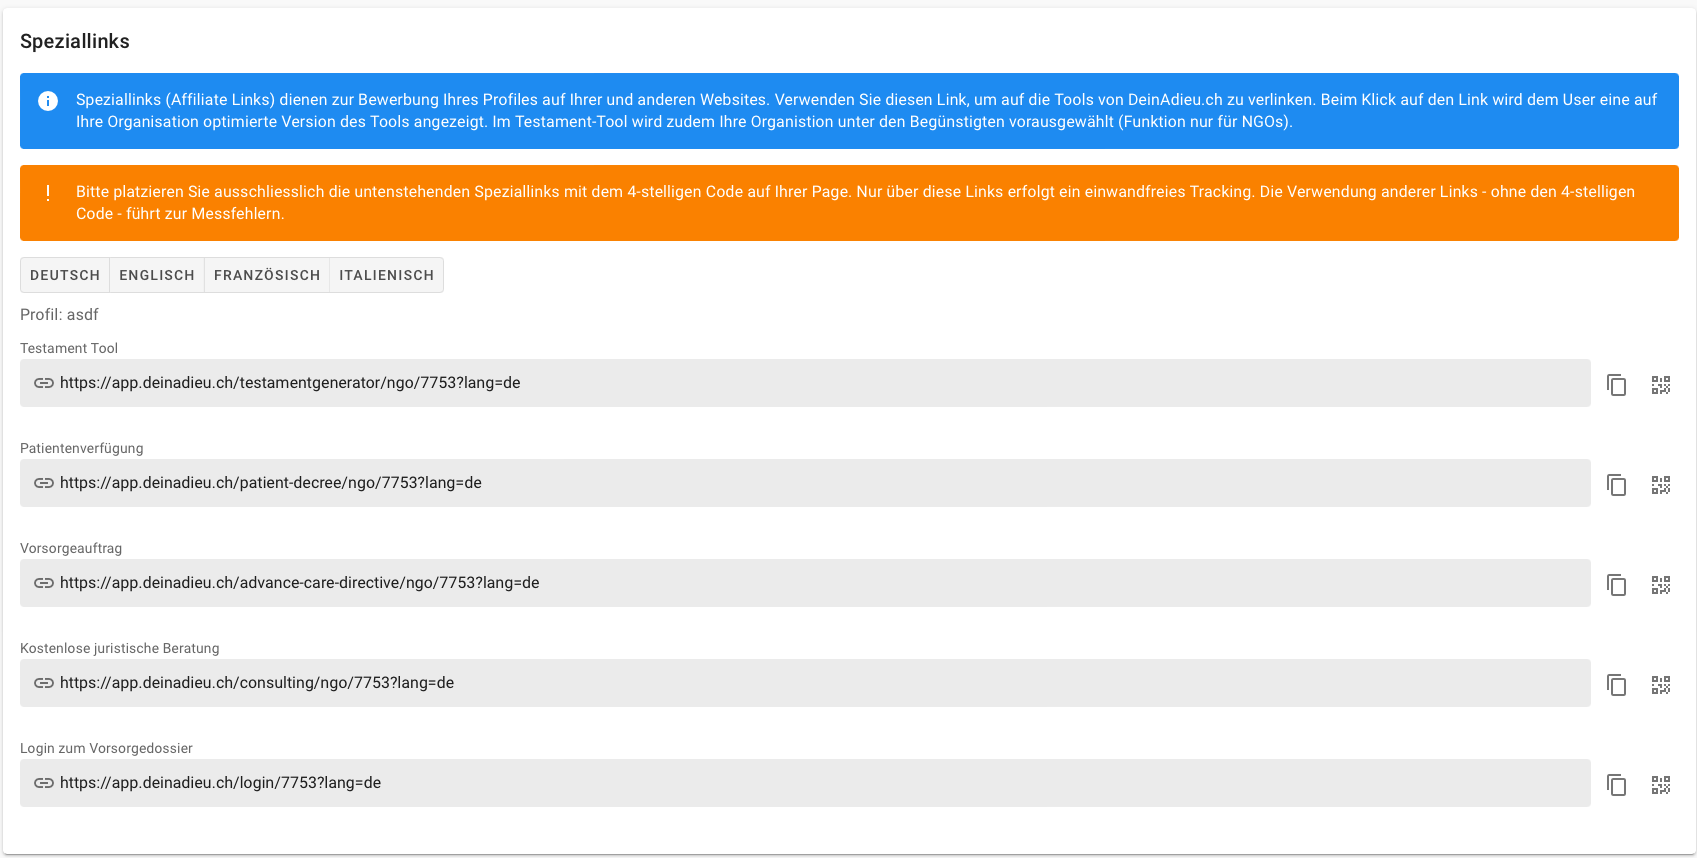Screen dimensions: 1697x858
Task: Show QR code for consulting link
Action: click(1661, 685)
